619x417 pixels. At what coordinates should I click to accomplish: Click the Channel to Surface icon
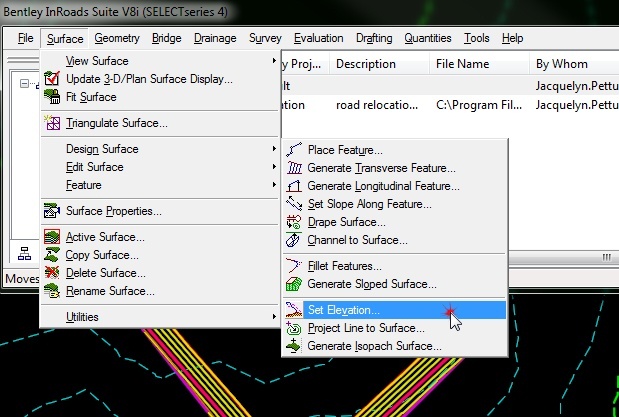pyautogui.click(x=294, y=240)
